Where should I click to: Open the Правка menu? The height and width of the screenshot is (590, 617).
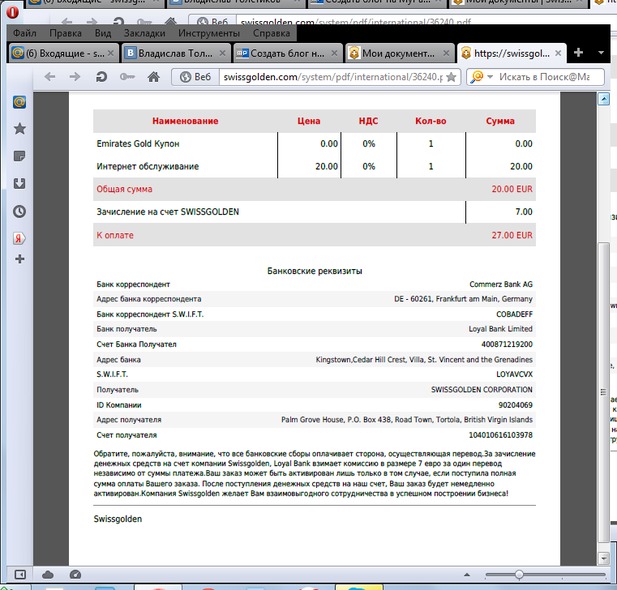65,33
